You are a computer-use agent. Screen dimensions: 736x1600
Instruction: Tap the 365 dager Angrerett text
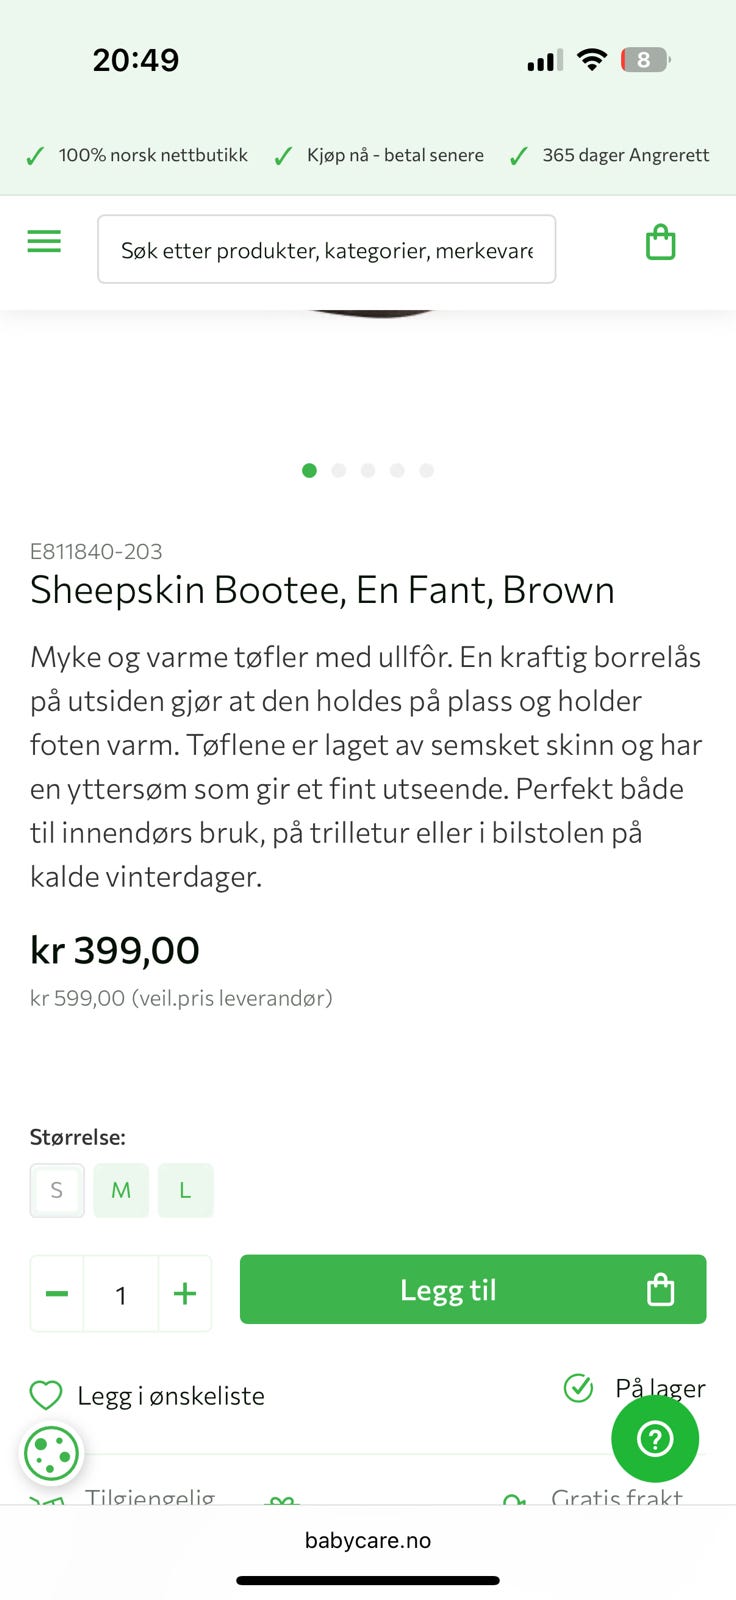[625, 155]
